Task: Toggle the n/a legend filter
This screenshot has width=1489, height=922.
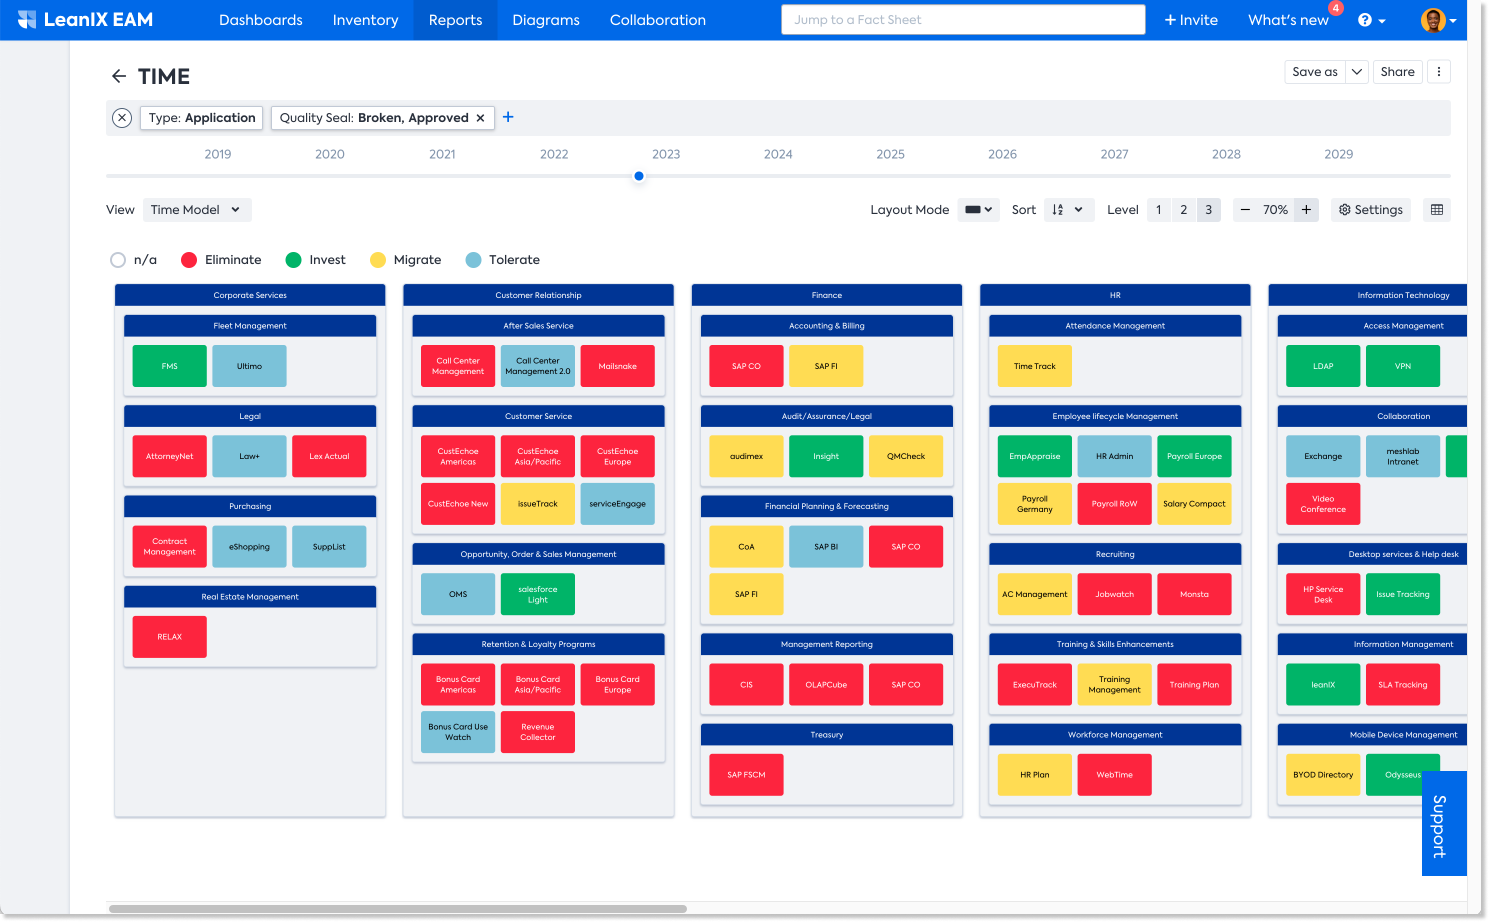Action: point(133,260)
